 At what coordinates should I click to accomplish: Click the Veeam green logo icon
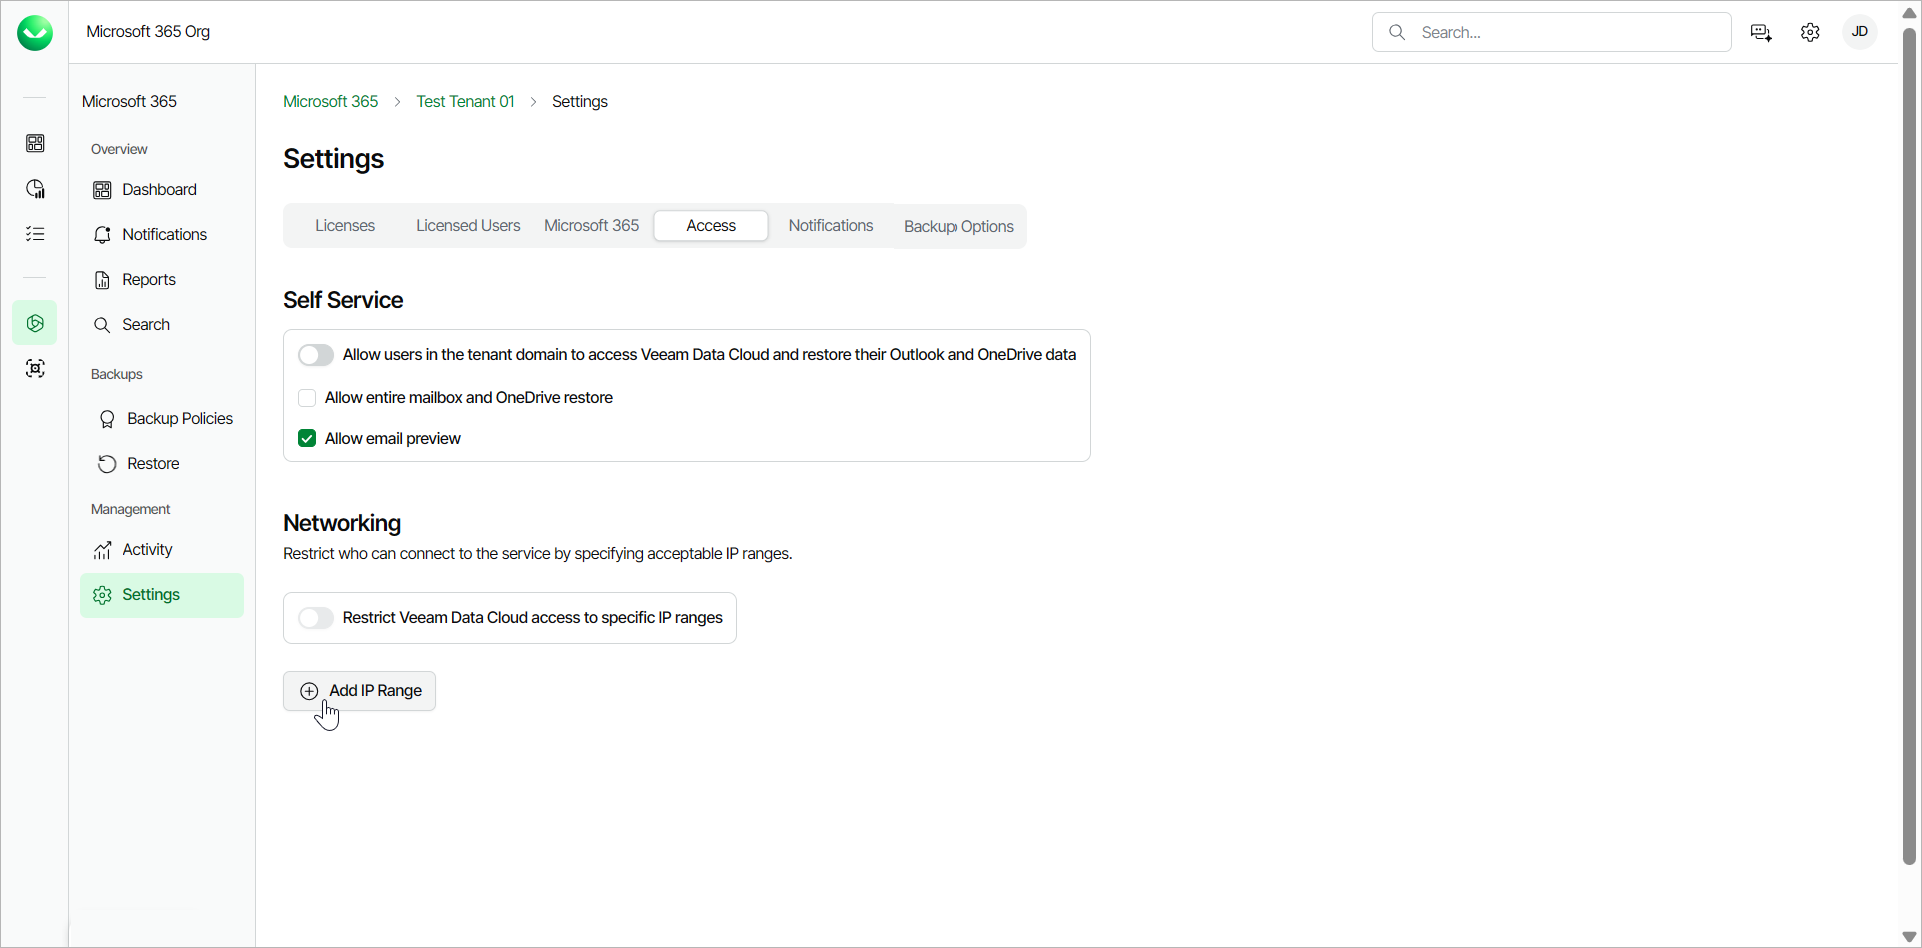click(x=35, y=33)
